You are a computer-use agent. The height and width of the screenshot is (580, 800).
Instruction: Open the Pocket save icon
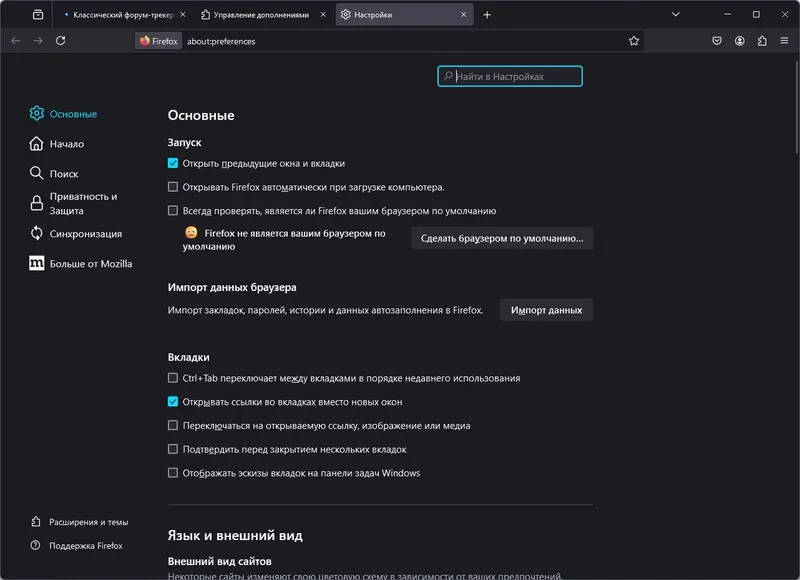[x=717, y=41]
